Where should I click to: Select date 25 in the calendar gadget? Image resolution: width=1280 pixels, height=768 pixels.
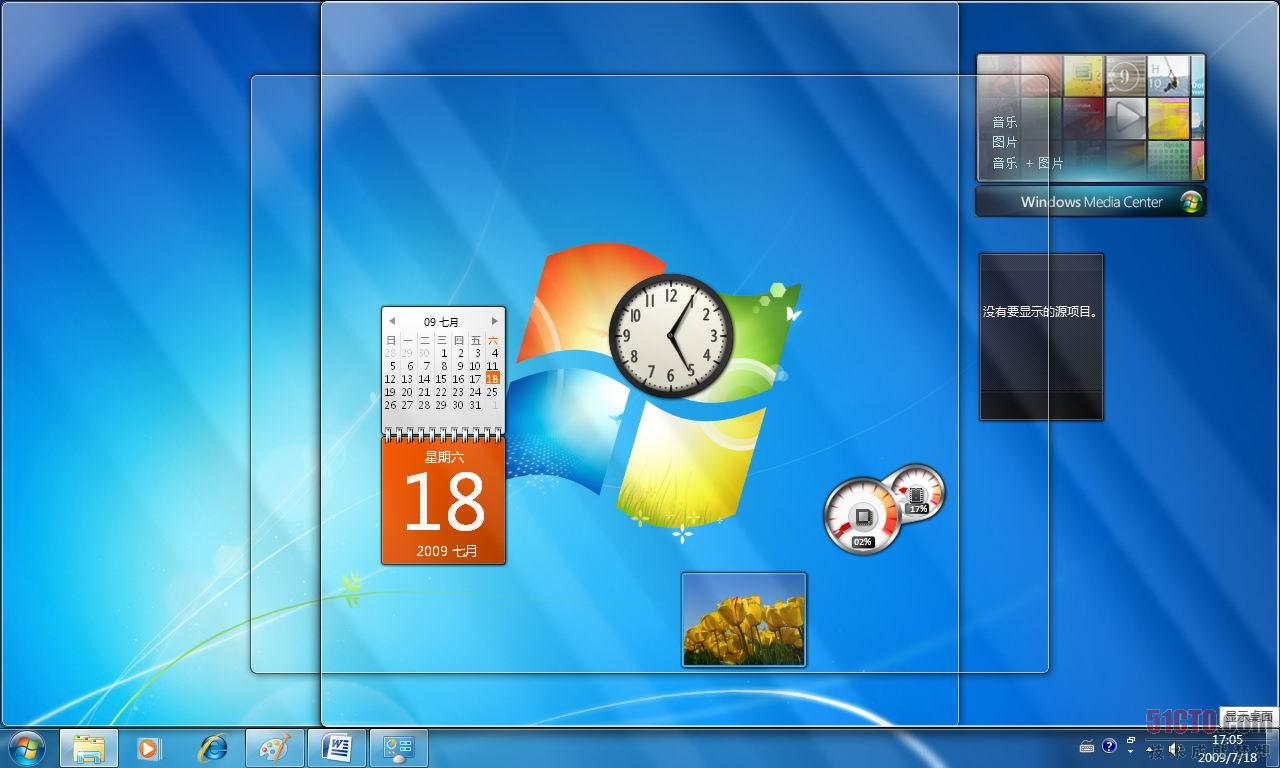492,392
